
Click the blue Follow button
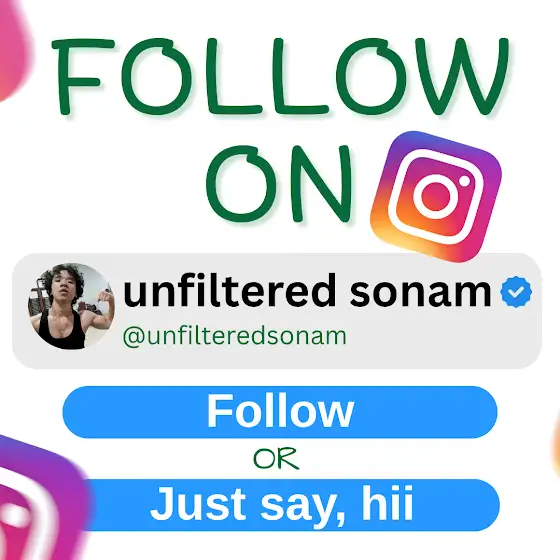coord(280,412)
